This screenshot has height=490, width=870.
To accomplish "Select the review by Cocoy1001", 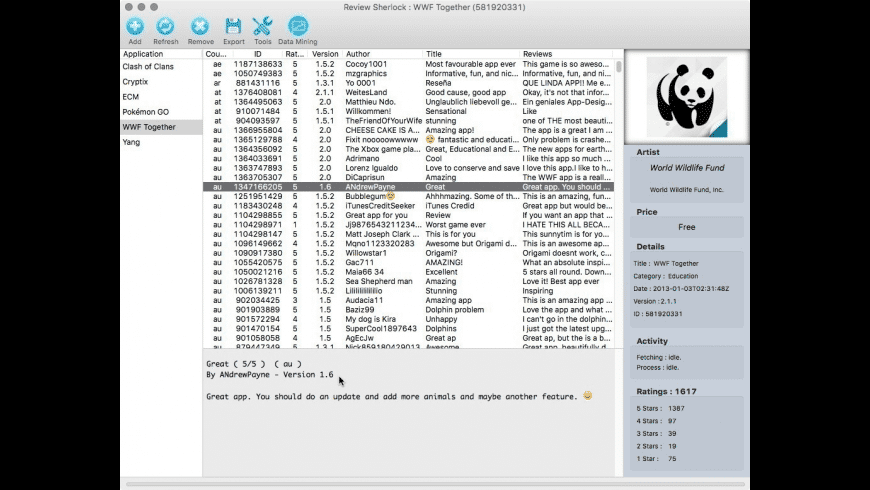I will 366,64.
